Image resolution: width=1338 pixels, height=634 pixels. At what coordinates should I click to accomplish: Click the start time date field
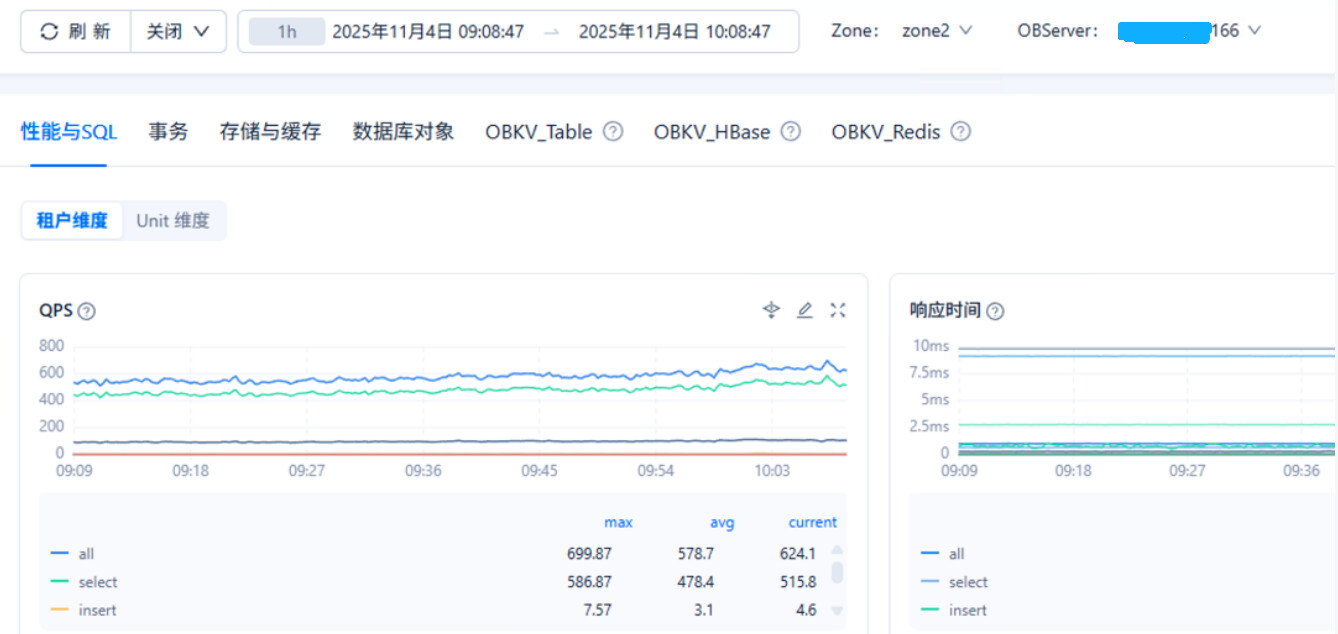[428, 31]
